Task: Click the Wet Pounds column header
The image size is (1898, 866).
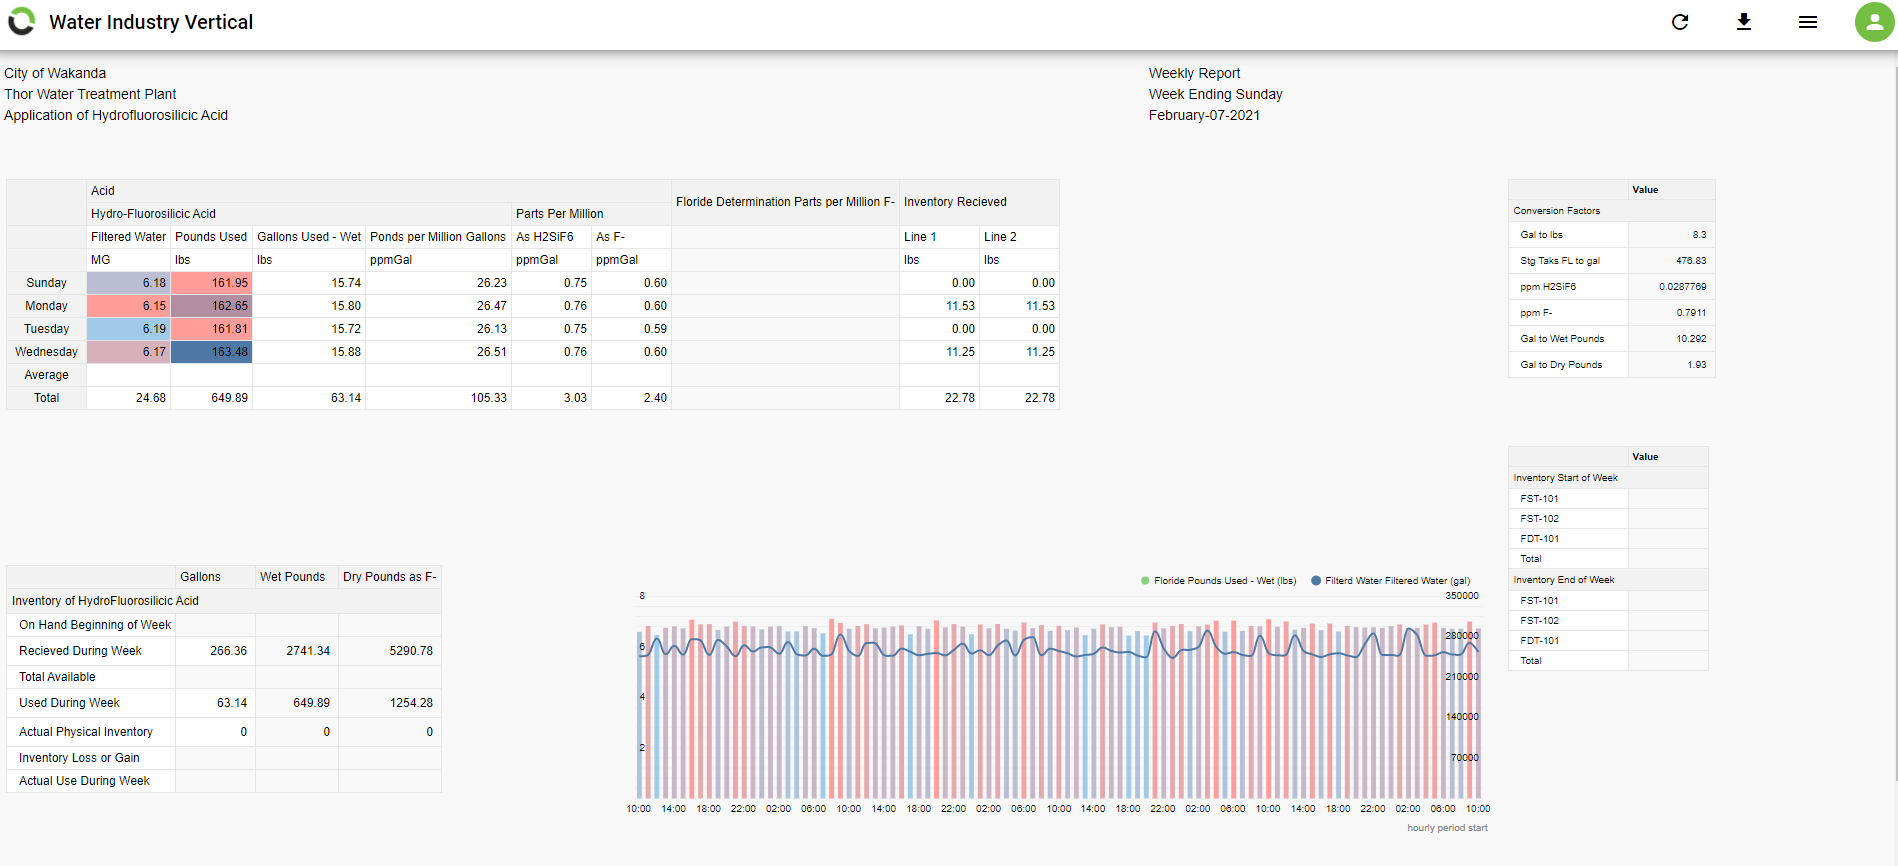Action: click(x=297, y=577)
